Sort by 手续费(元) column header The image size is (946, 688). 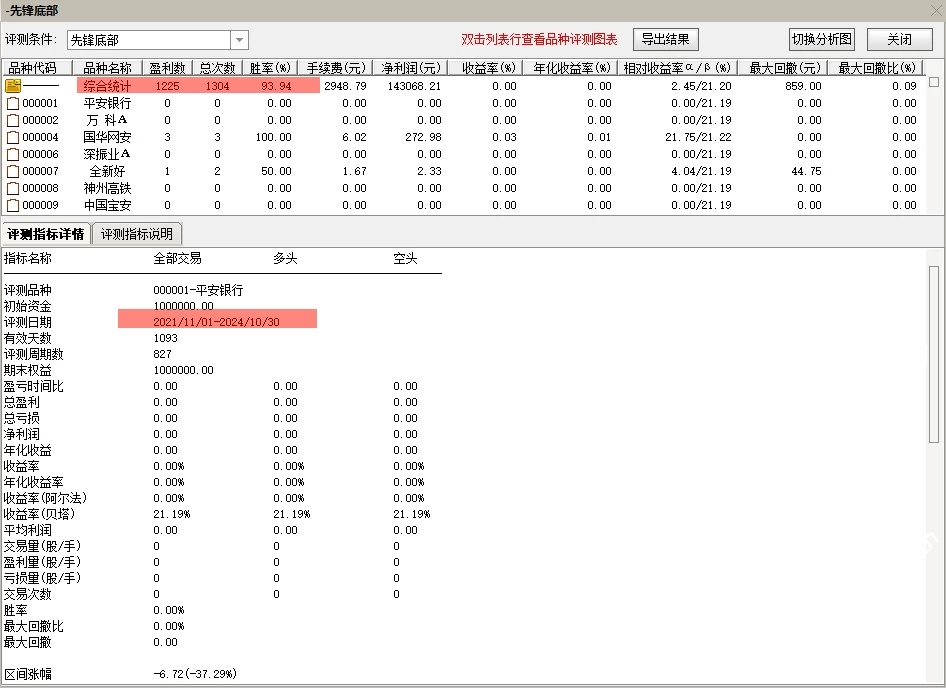coord(335,68)
